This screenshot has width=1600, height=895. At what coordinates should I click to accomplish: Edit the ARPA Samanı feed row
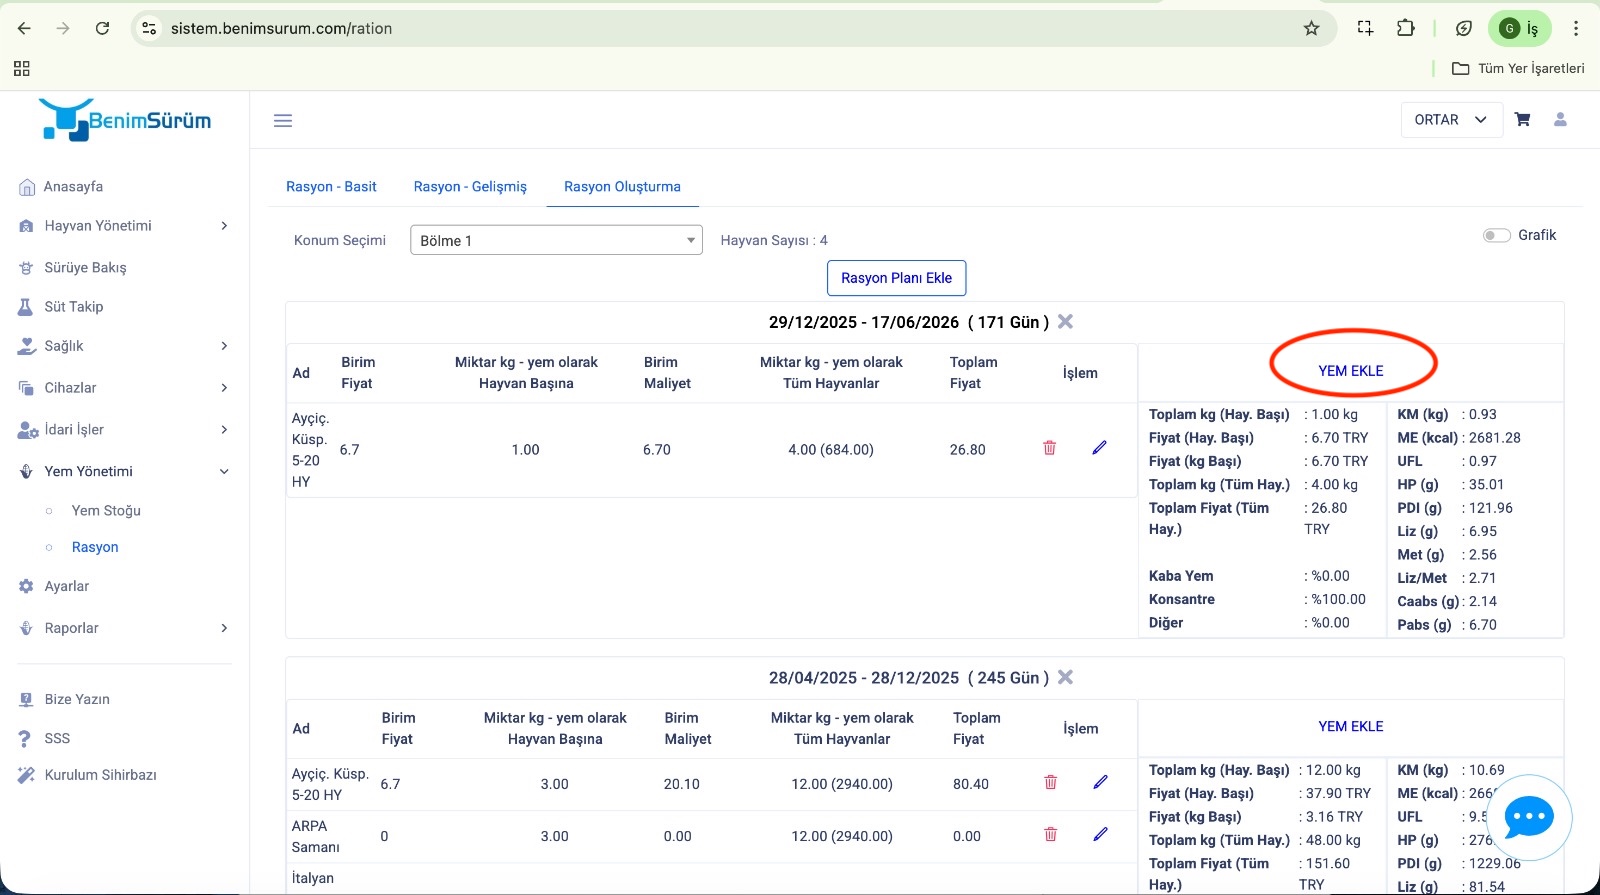(x=1100, y=834)
